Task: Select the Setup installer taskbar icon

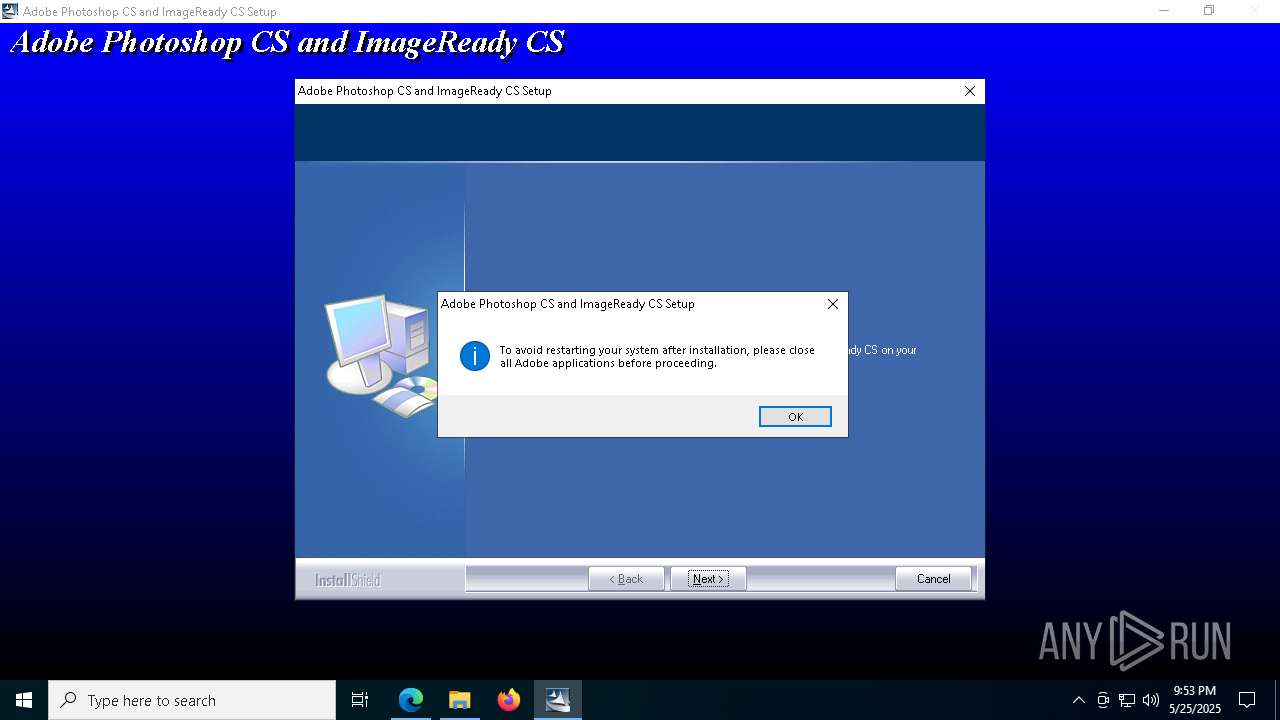Action: pyautogui.click(x=558, y=700)
